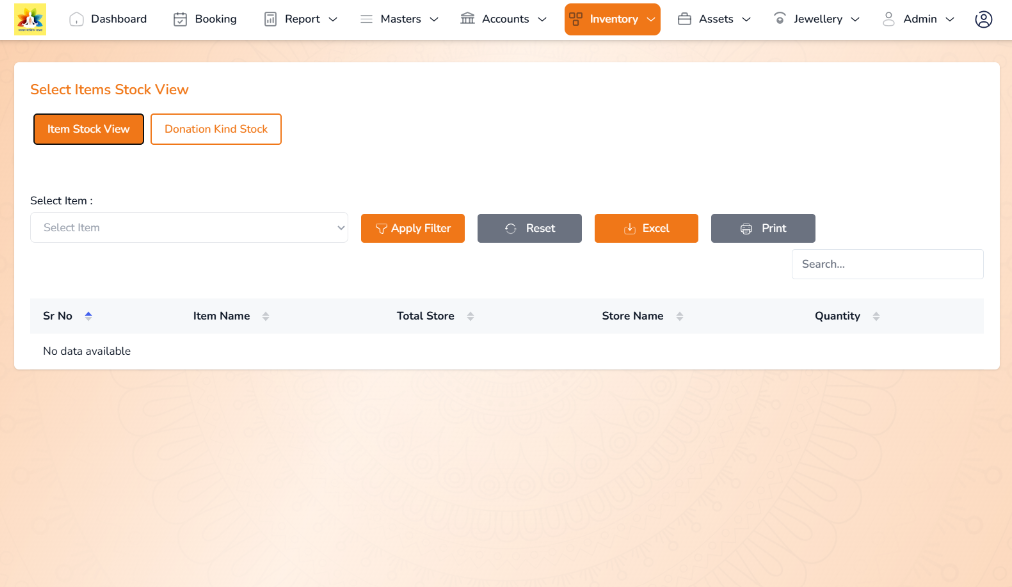Click the Accounts bank building icon
Viewport: 1012px width, 587px height.
coord(467,19)
